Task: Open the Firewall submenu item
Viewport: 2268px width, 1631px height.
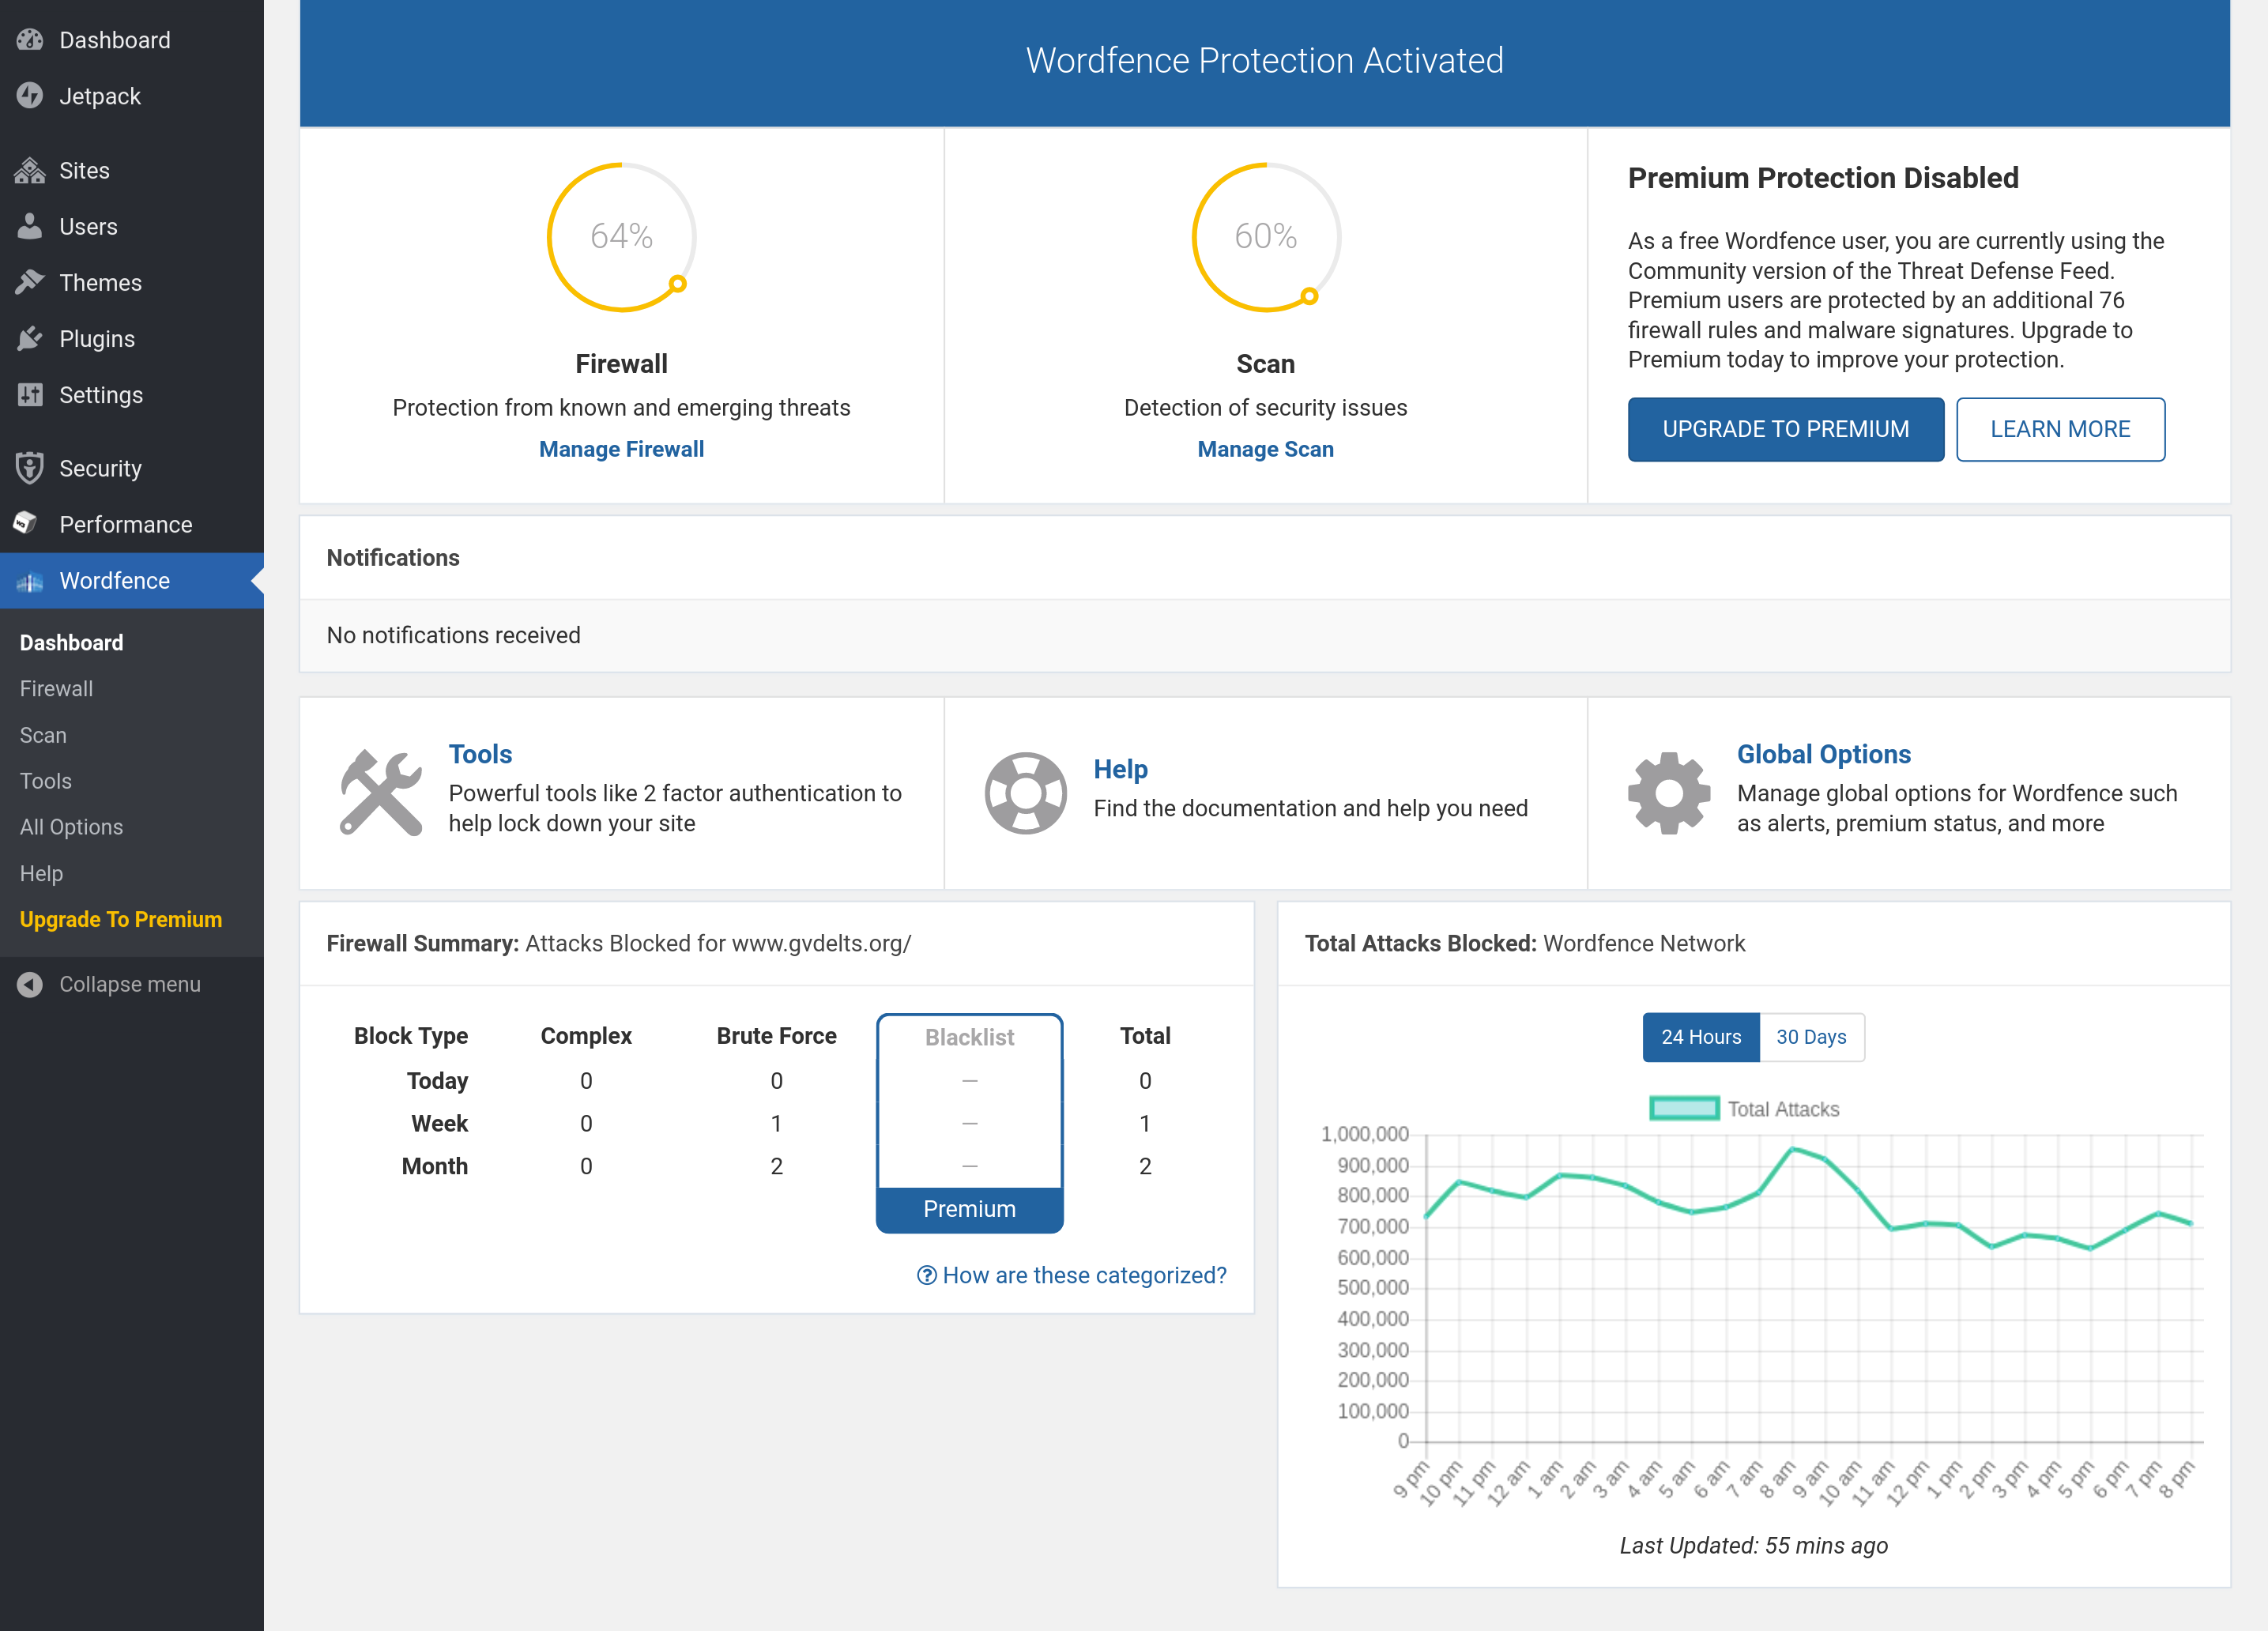Action: (56, 688)
